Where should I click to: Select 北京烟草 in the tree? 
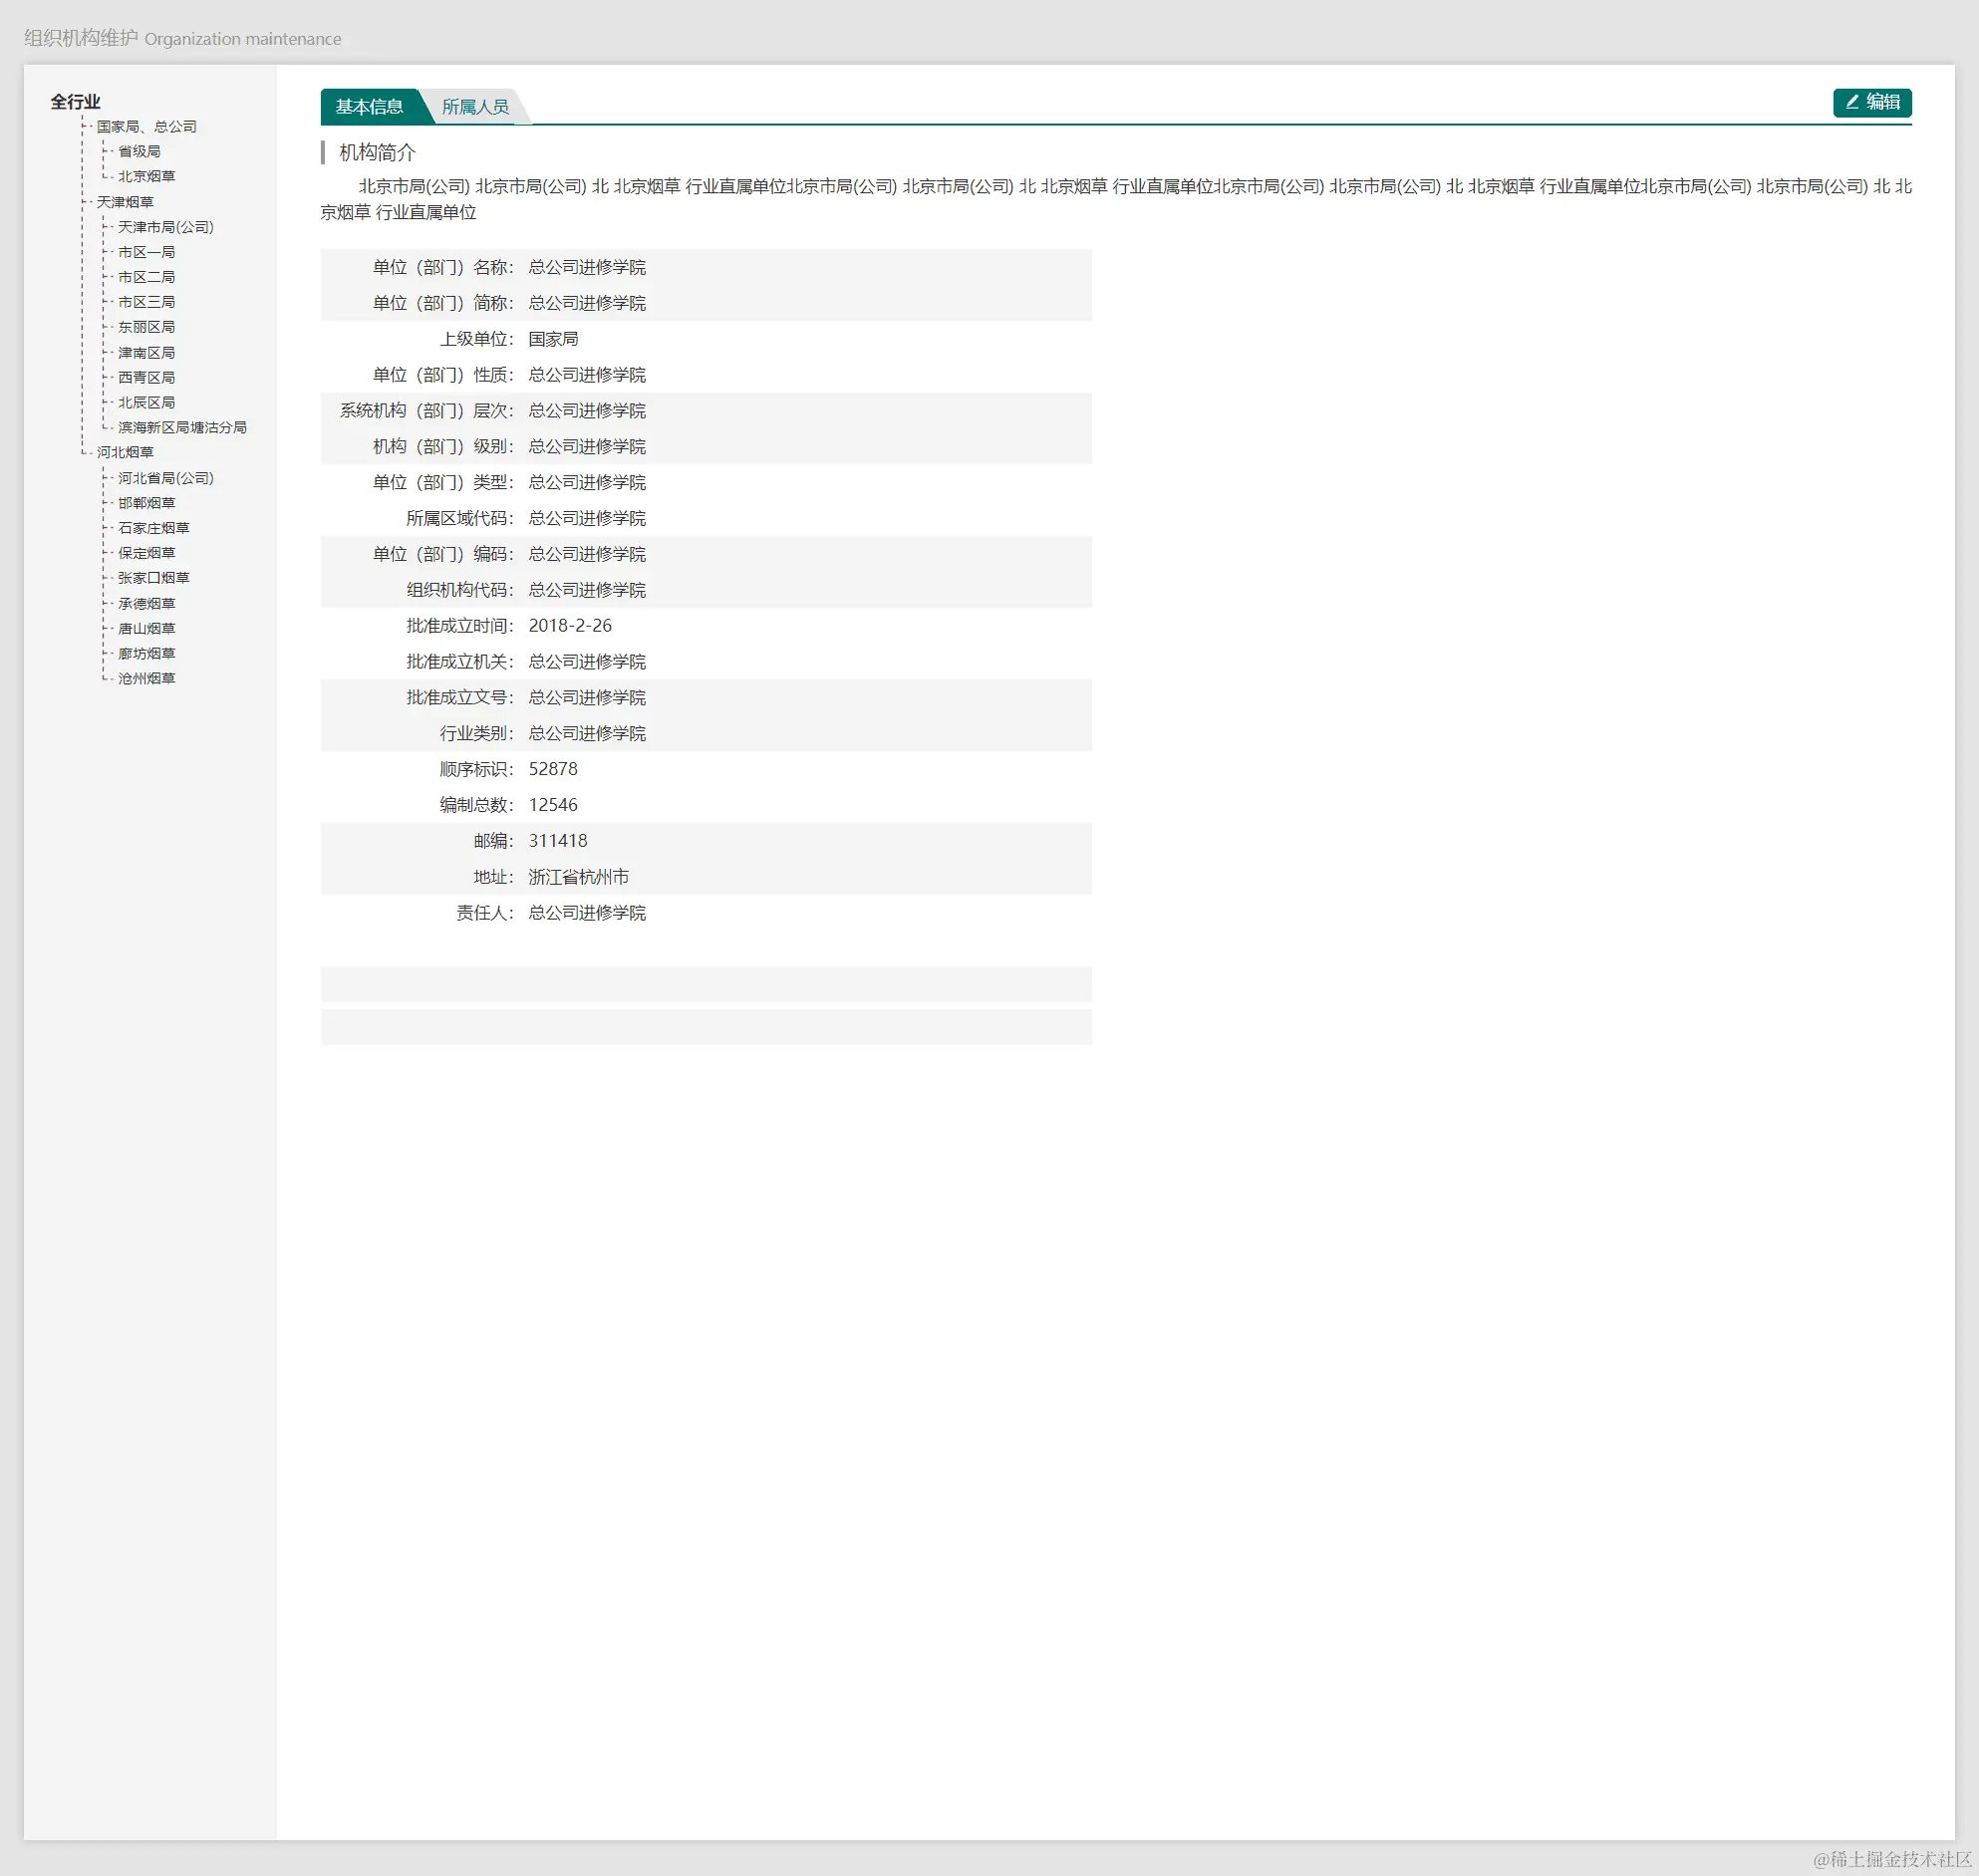point(146,177)
